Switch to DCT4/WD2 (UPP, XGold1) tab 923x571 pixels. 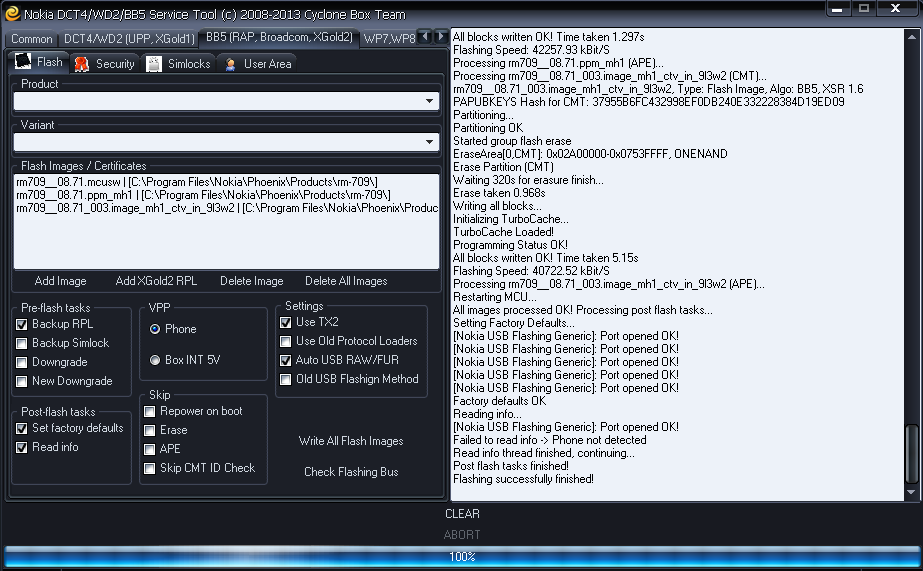[128, 38]
